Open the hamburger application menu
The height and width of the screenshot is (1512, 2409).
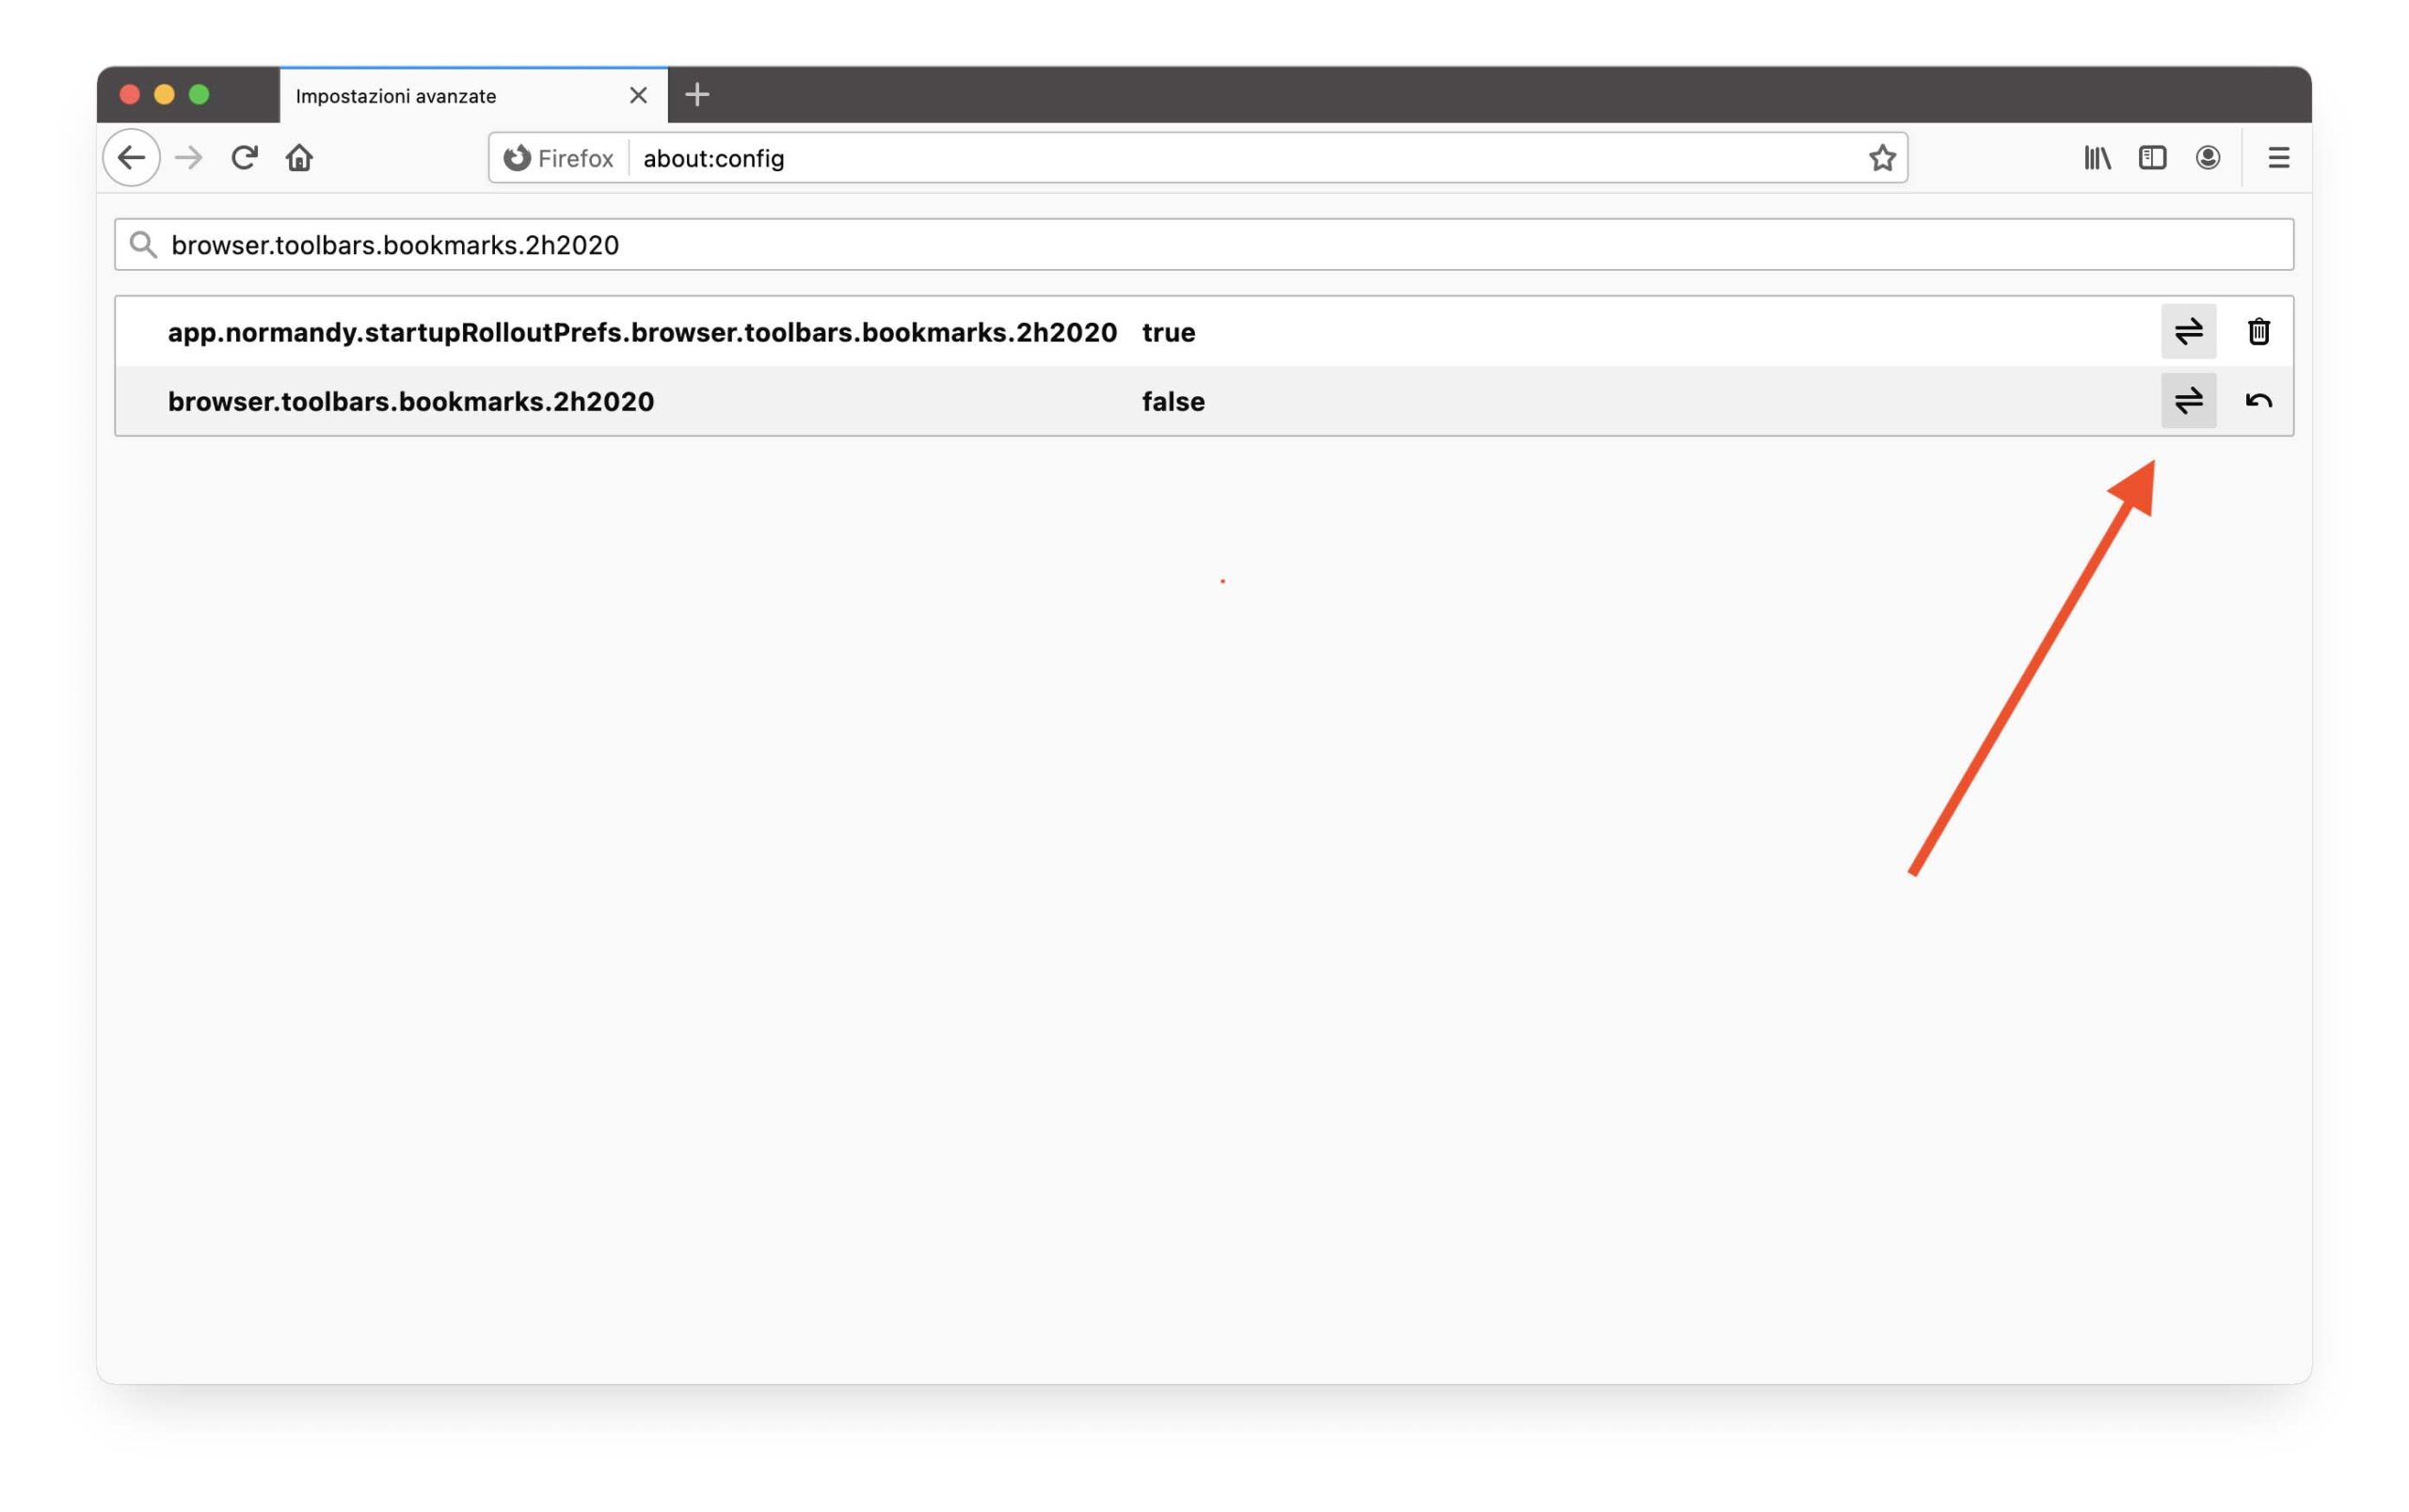(x=2278, y=158)
